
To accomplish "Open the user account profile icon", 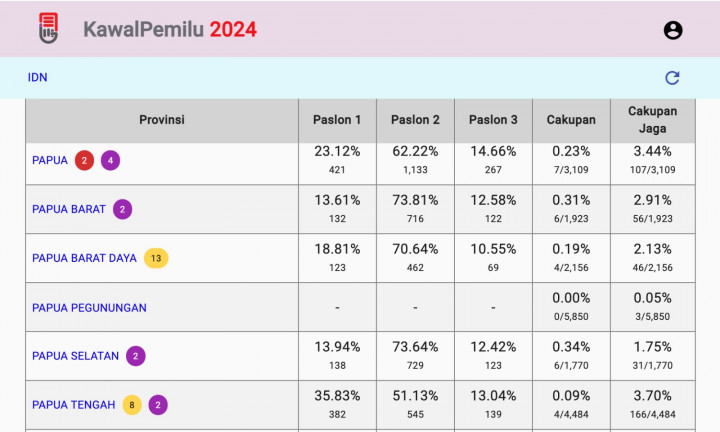I will [x=673, y=30].
